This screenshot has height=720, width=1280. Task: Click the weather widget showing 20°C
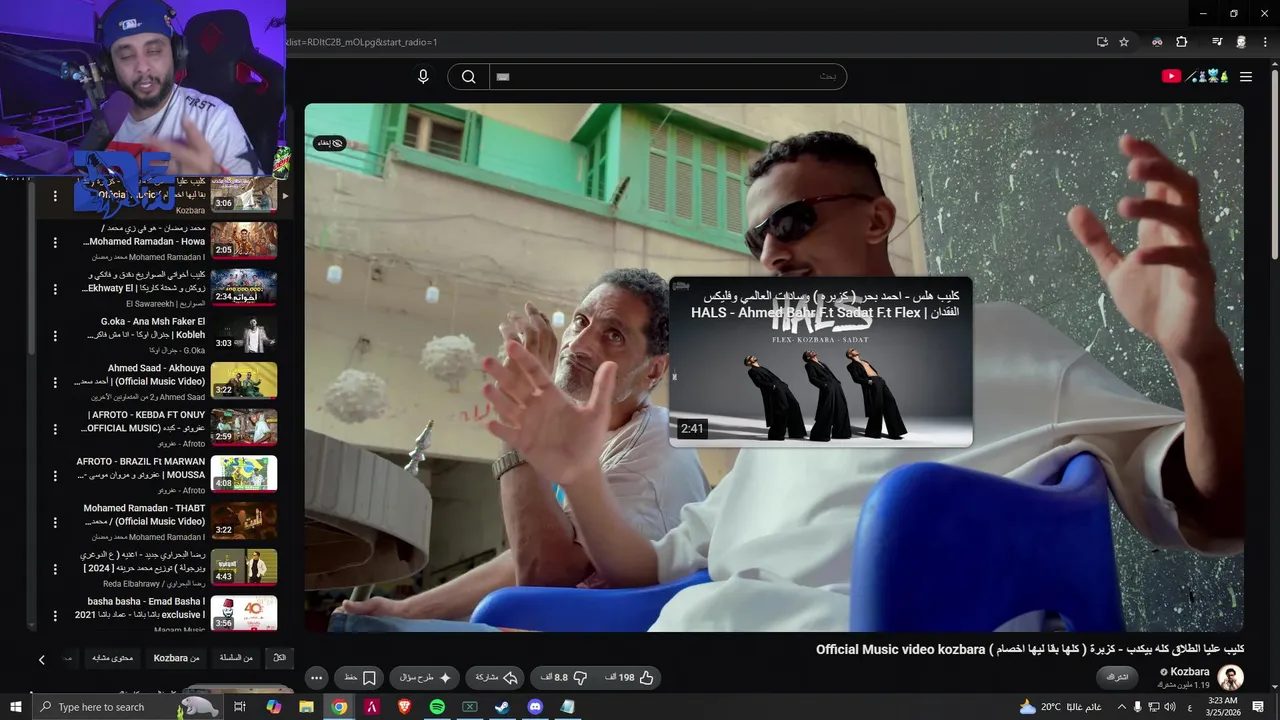1060,707
